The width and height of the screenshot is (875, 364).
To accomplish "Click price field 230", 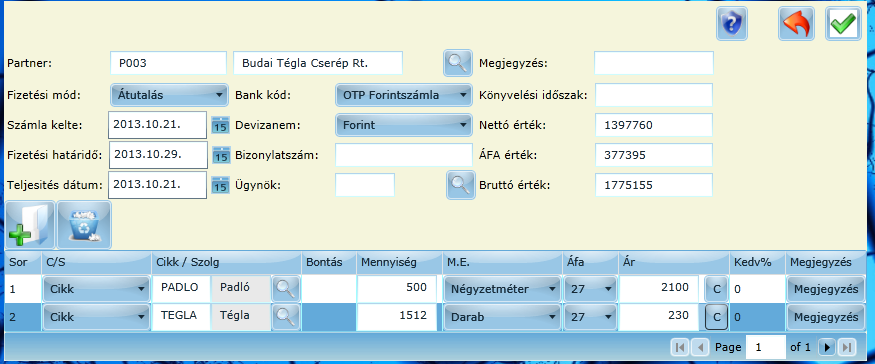I will 659,317.
